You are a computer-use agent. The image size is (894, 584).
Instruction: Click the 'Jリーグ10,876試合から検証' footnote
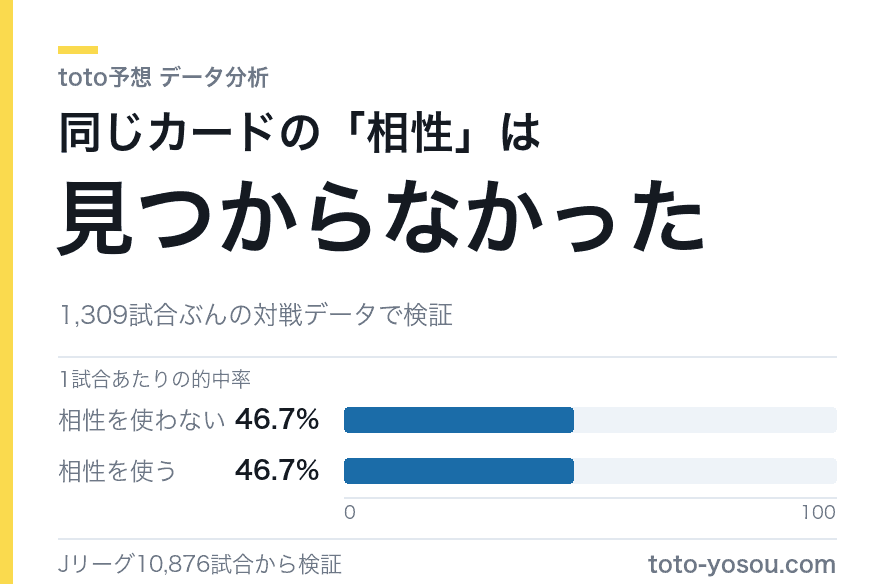(x=200, y=565)
